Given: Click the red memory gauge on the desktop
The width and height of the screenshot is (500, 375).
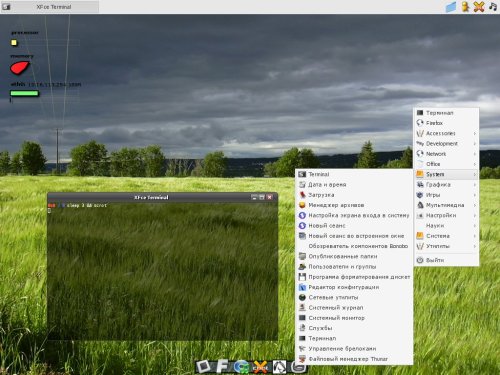Looking at the screenshot, I should (19, 68).
